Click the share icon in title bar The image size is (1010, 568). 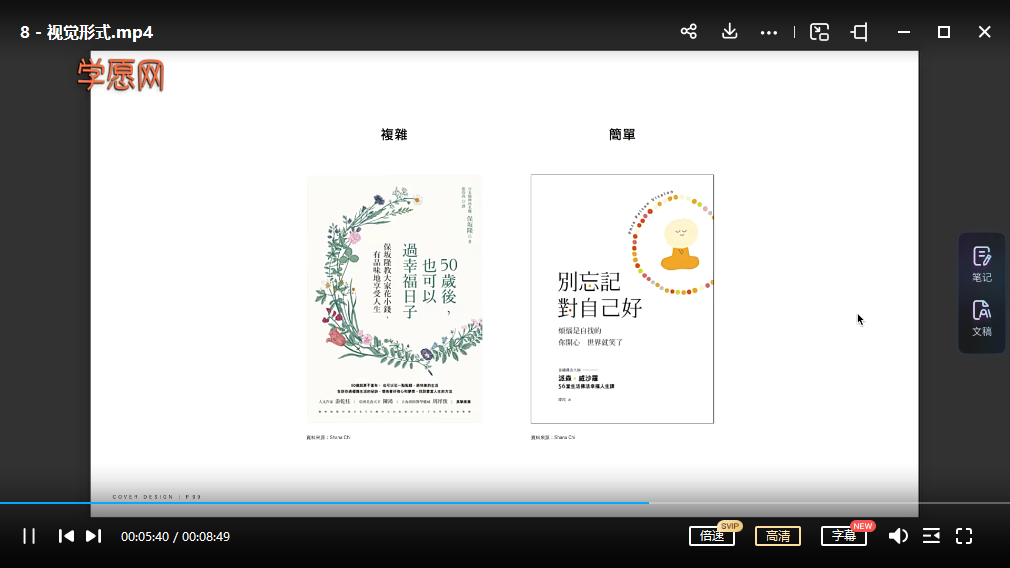[689, 32]
